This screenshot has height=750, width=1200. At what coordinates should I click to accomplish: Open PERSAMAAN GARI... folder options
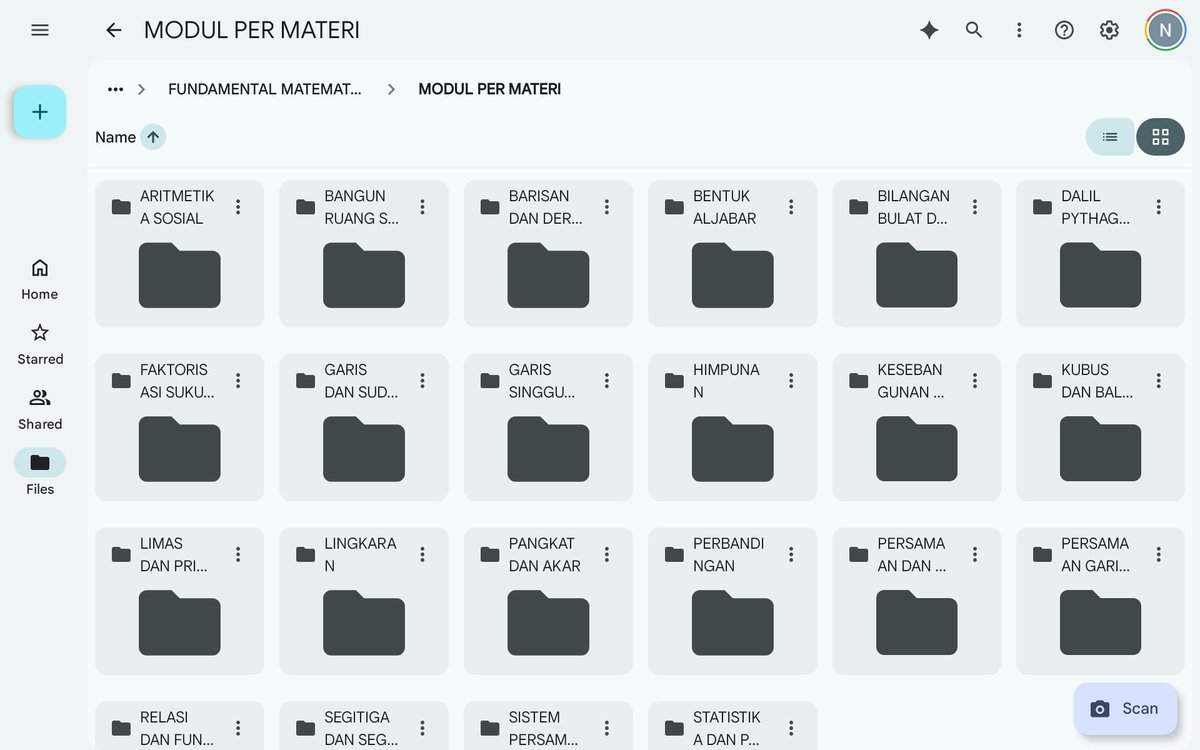click(1159, 555)
